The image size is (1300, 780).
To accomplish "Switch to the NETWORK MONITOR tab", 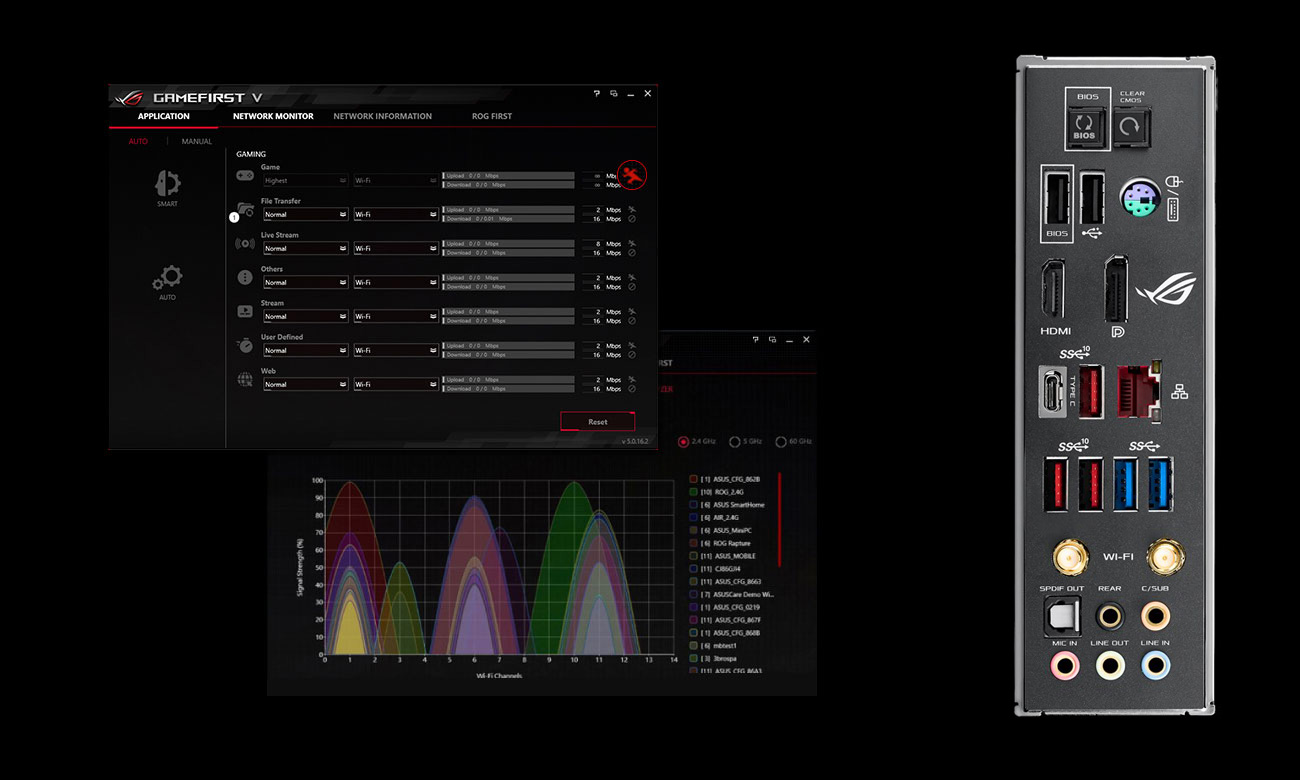I will [273, 116].
